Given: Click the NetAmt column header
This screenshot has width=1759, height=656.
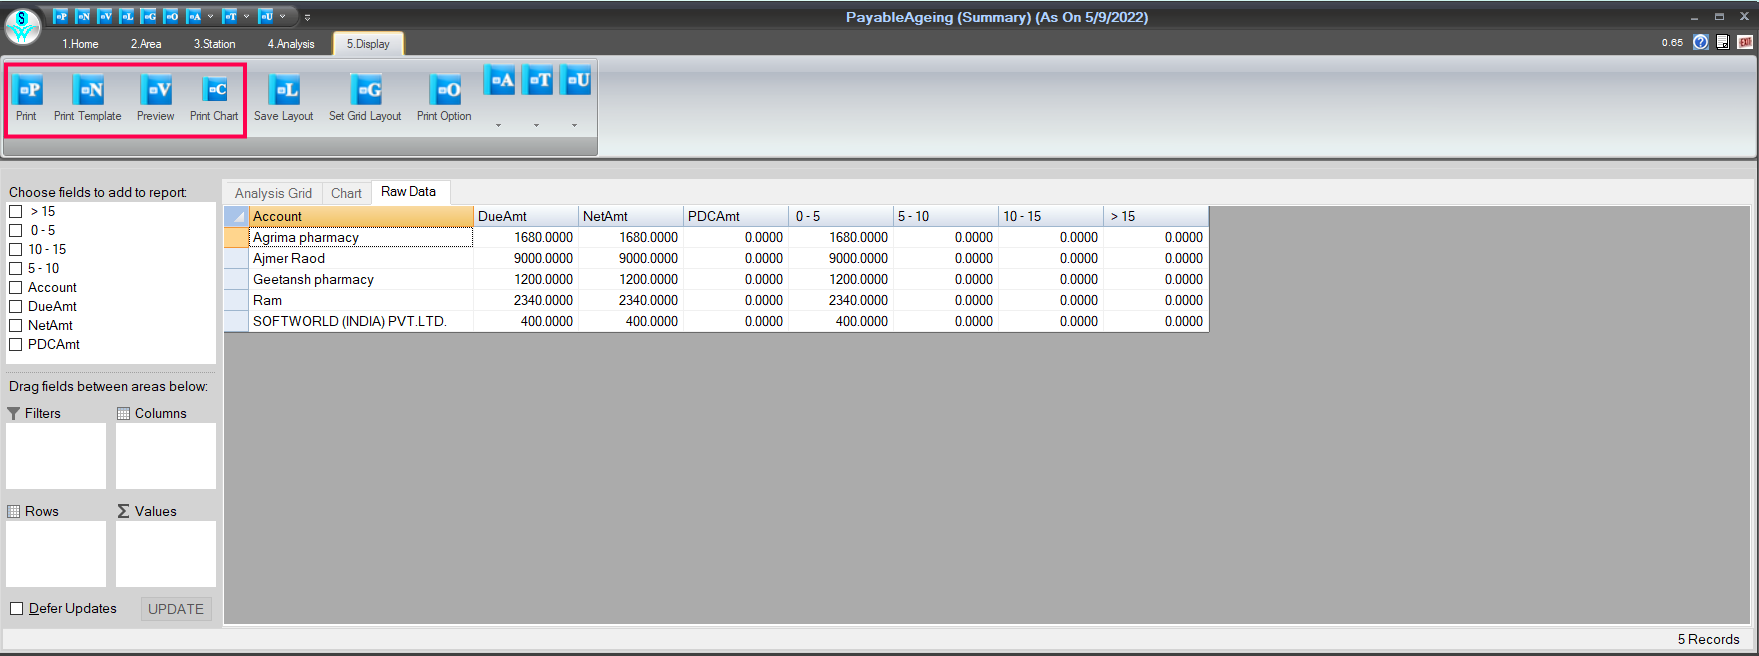Looking at the screenshot, I should coord(630,217).
